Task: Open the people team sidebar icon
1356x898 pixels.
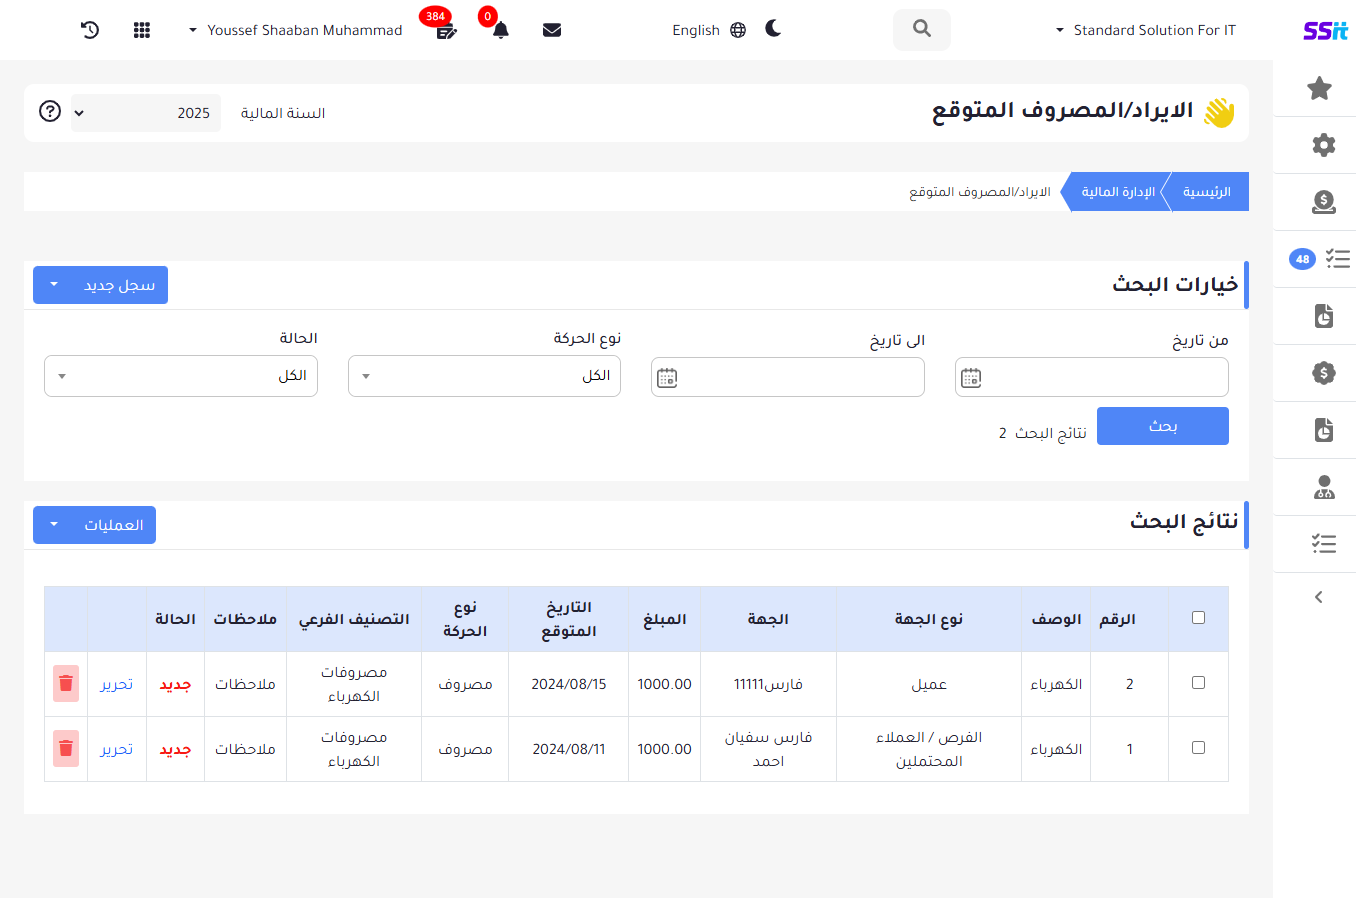Action: (1324, 487)
